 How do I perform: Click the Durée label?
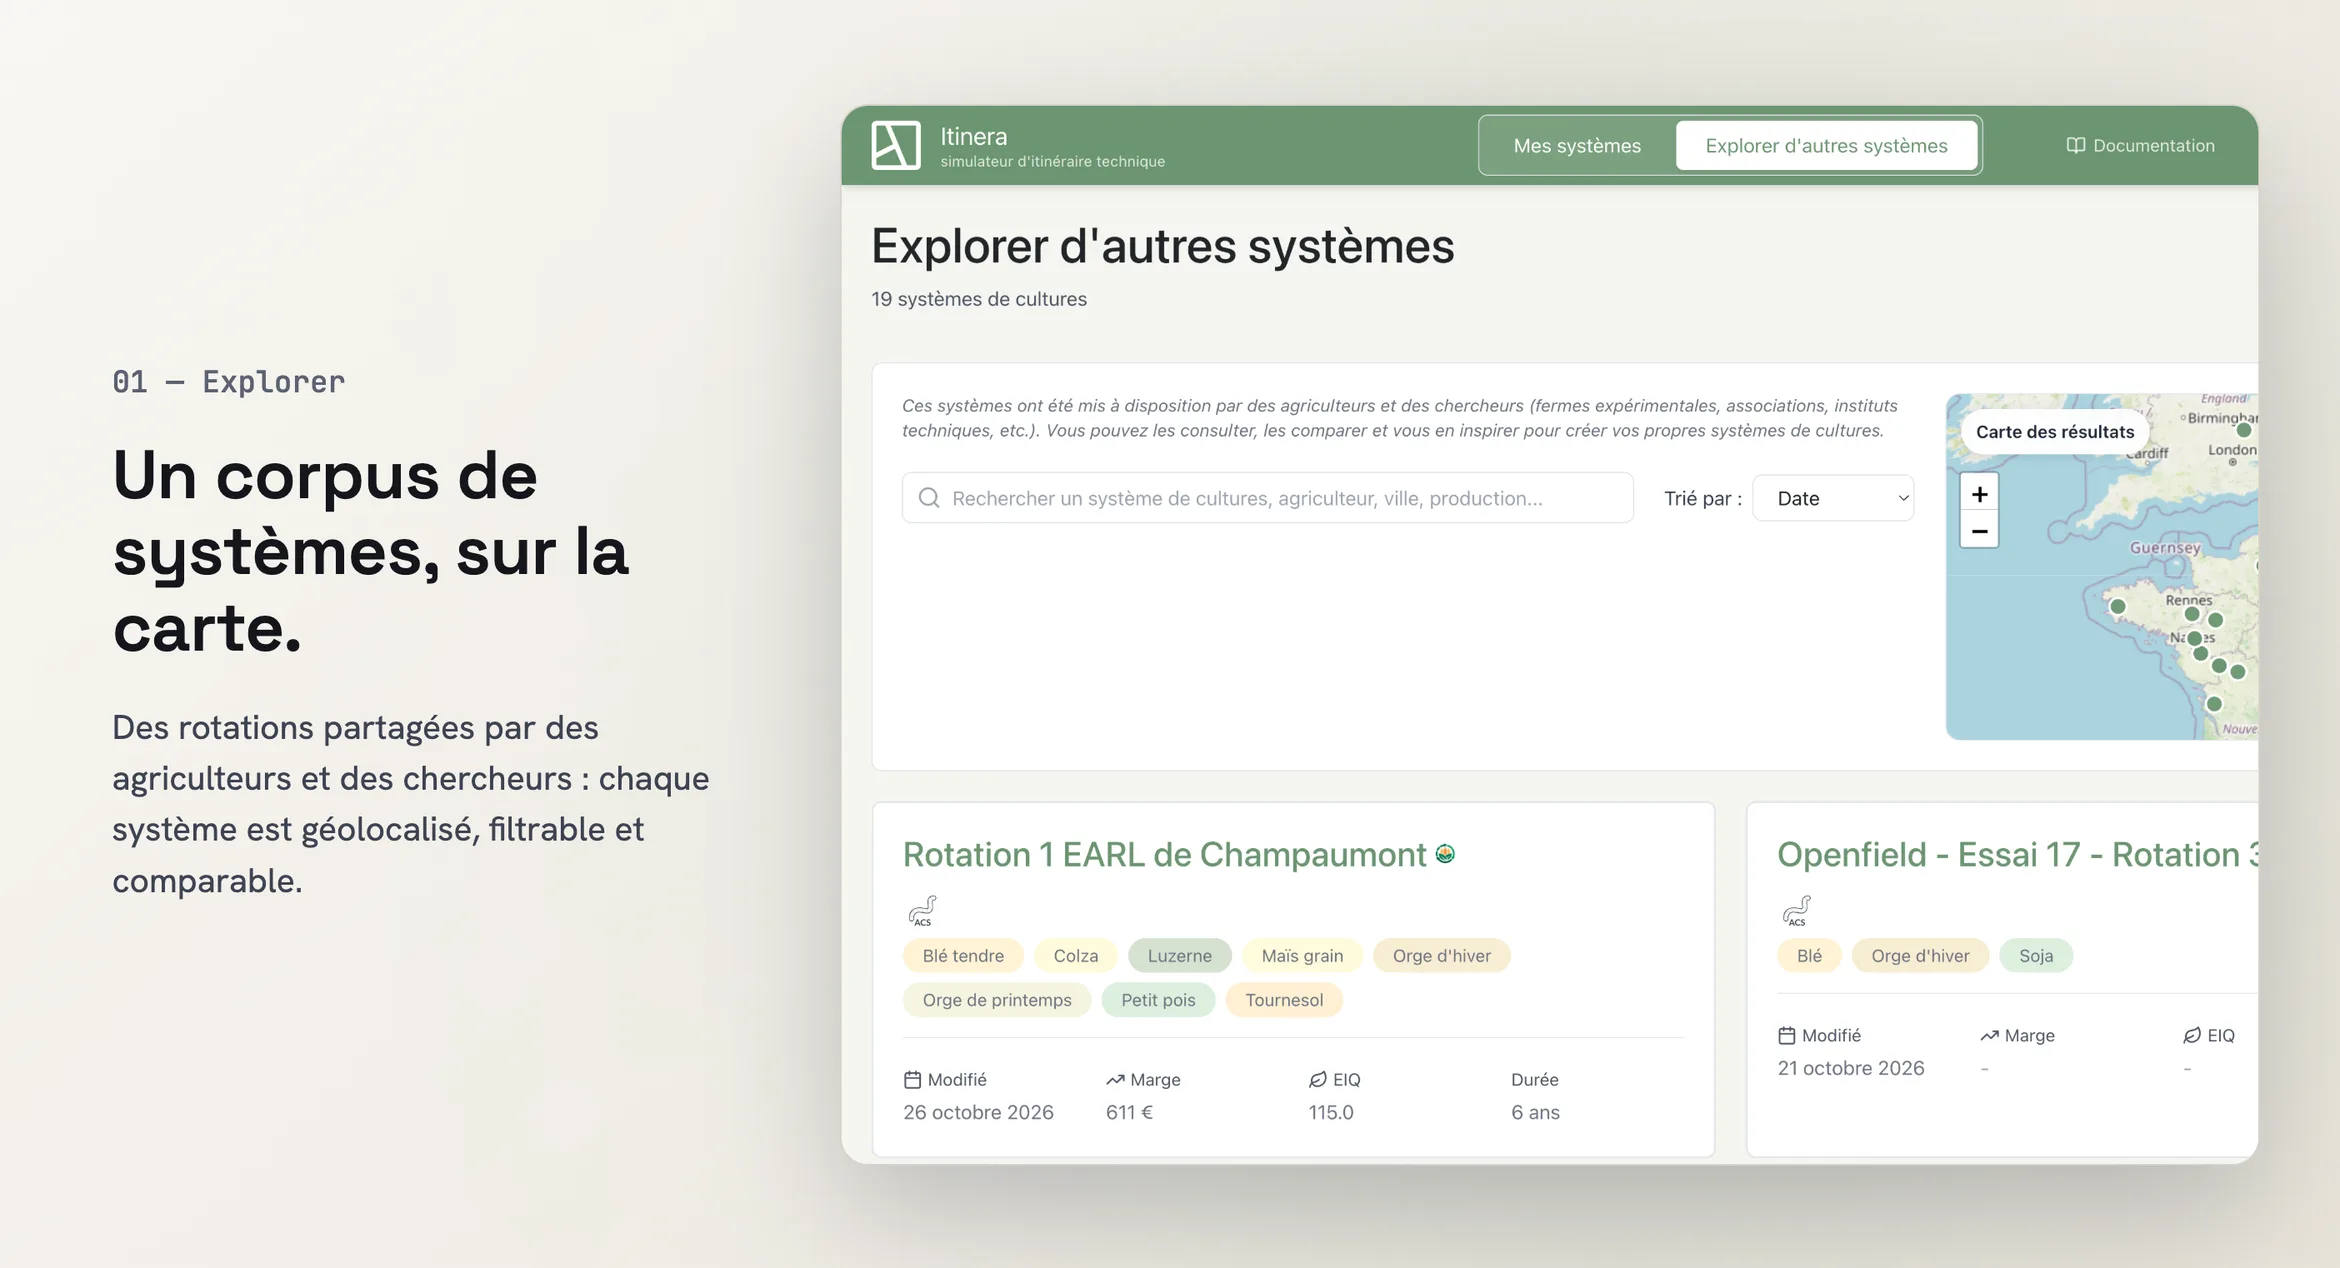click(1535, 1080)
